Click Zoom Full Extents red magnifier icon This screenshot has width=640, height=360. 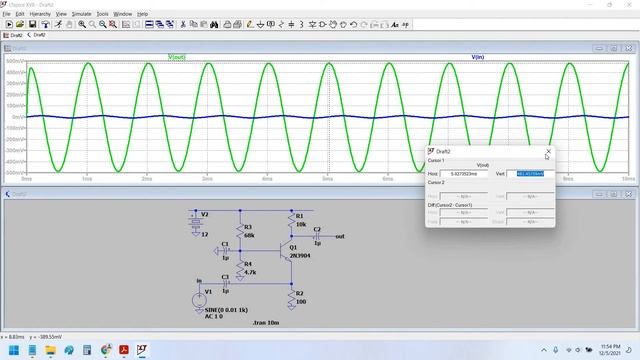click(x=113, y=24)
